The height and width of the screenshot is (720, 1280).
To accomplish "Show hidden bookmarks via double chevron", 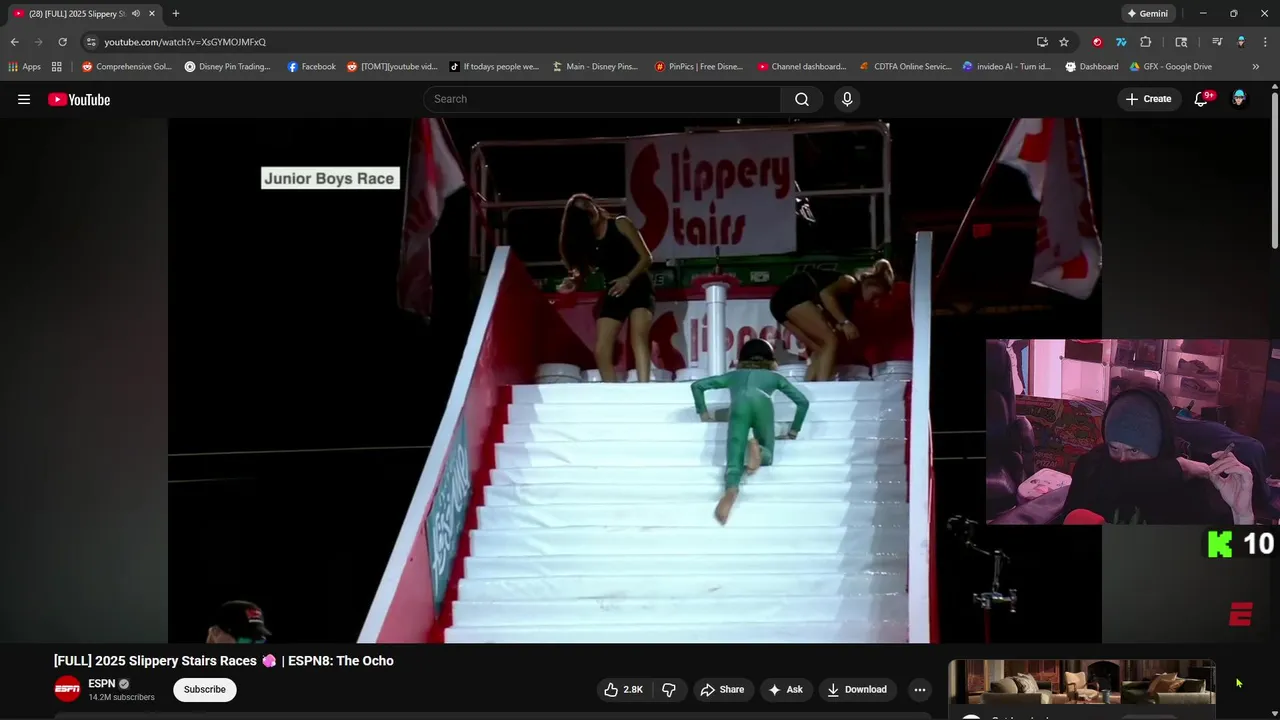I will coord(1256,67).
